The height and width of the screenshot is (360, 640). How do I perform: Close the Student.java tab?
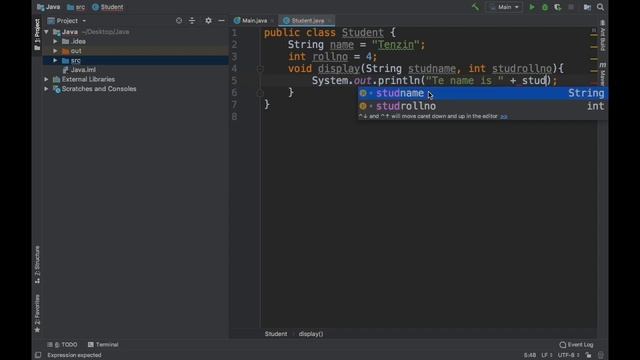pyautogui.click(x=329, y=21)
